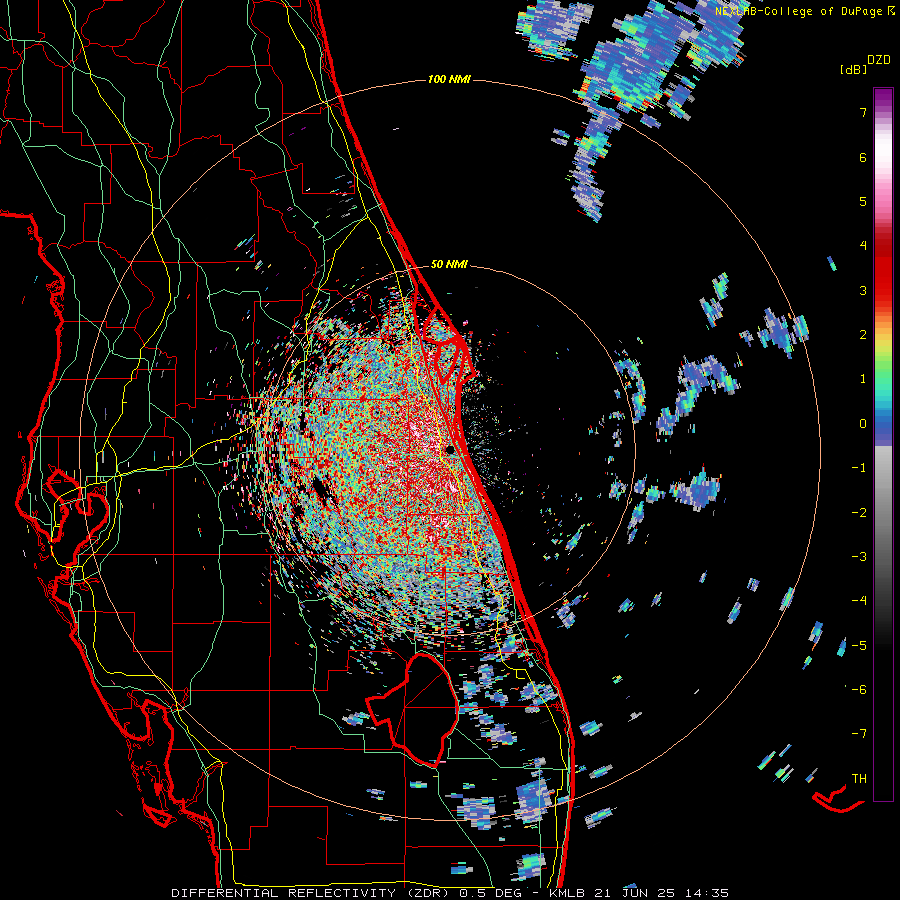
Task: Click the "1" tick on the color scale
Action: [863, 379]
